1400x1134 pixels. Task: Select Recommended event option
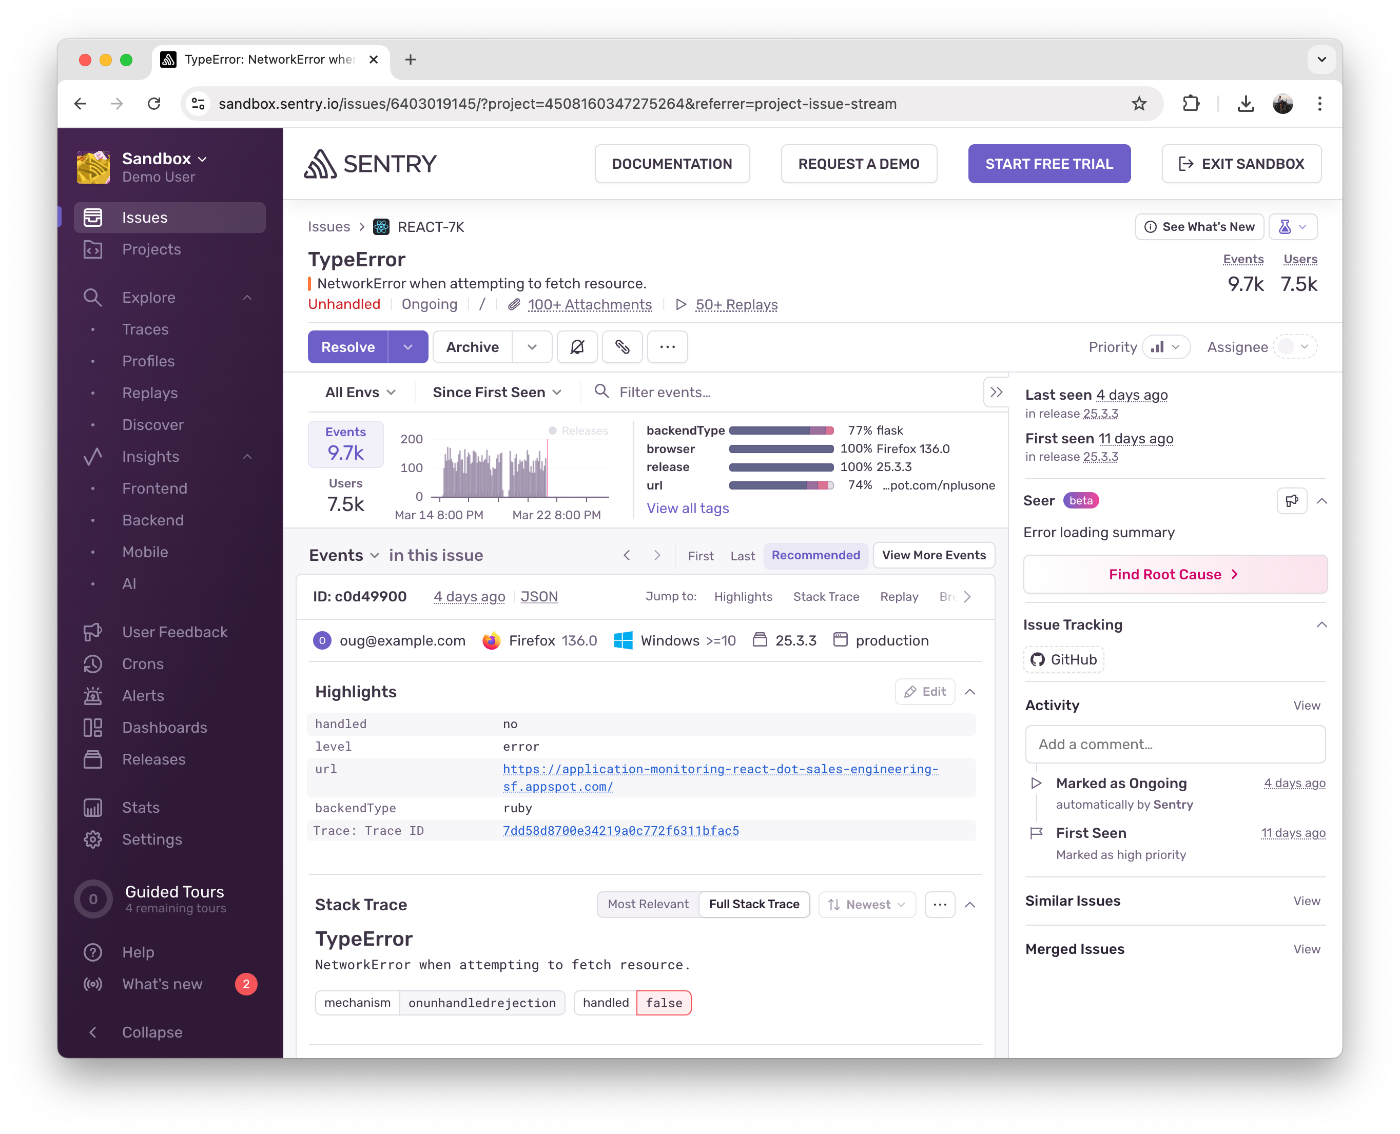pyautogui.click(x=816, y=556)
